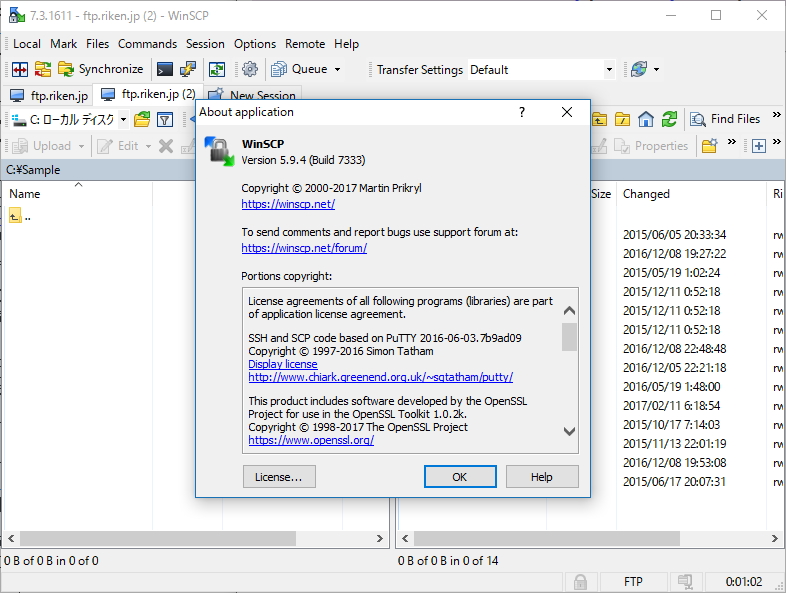786x593 pixels.
Task: Click the Keep remote directory up-to-date icon
Action: click(x=217, y=69)
